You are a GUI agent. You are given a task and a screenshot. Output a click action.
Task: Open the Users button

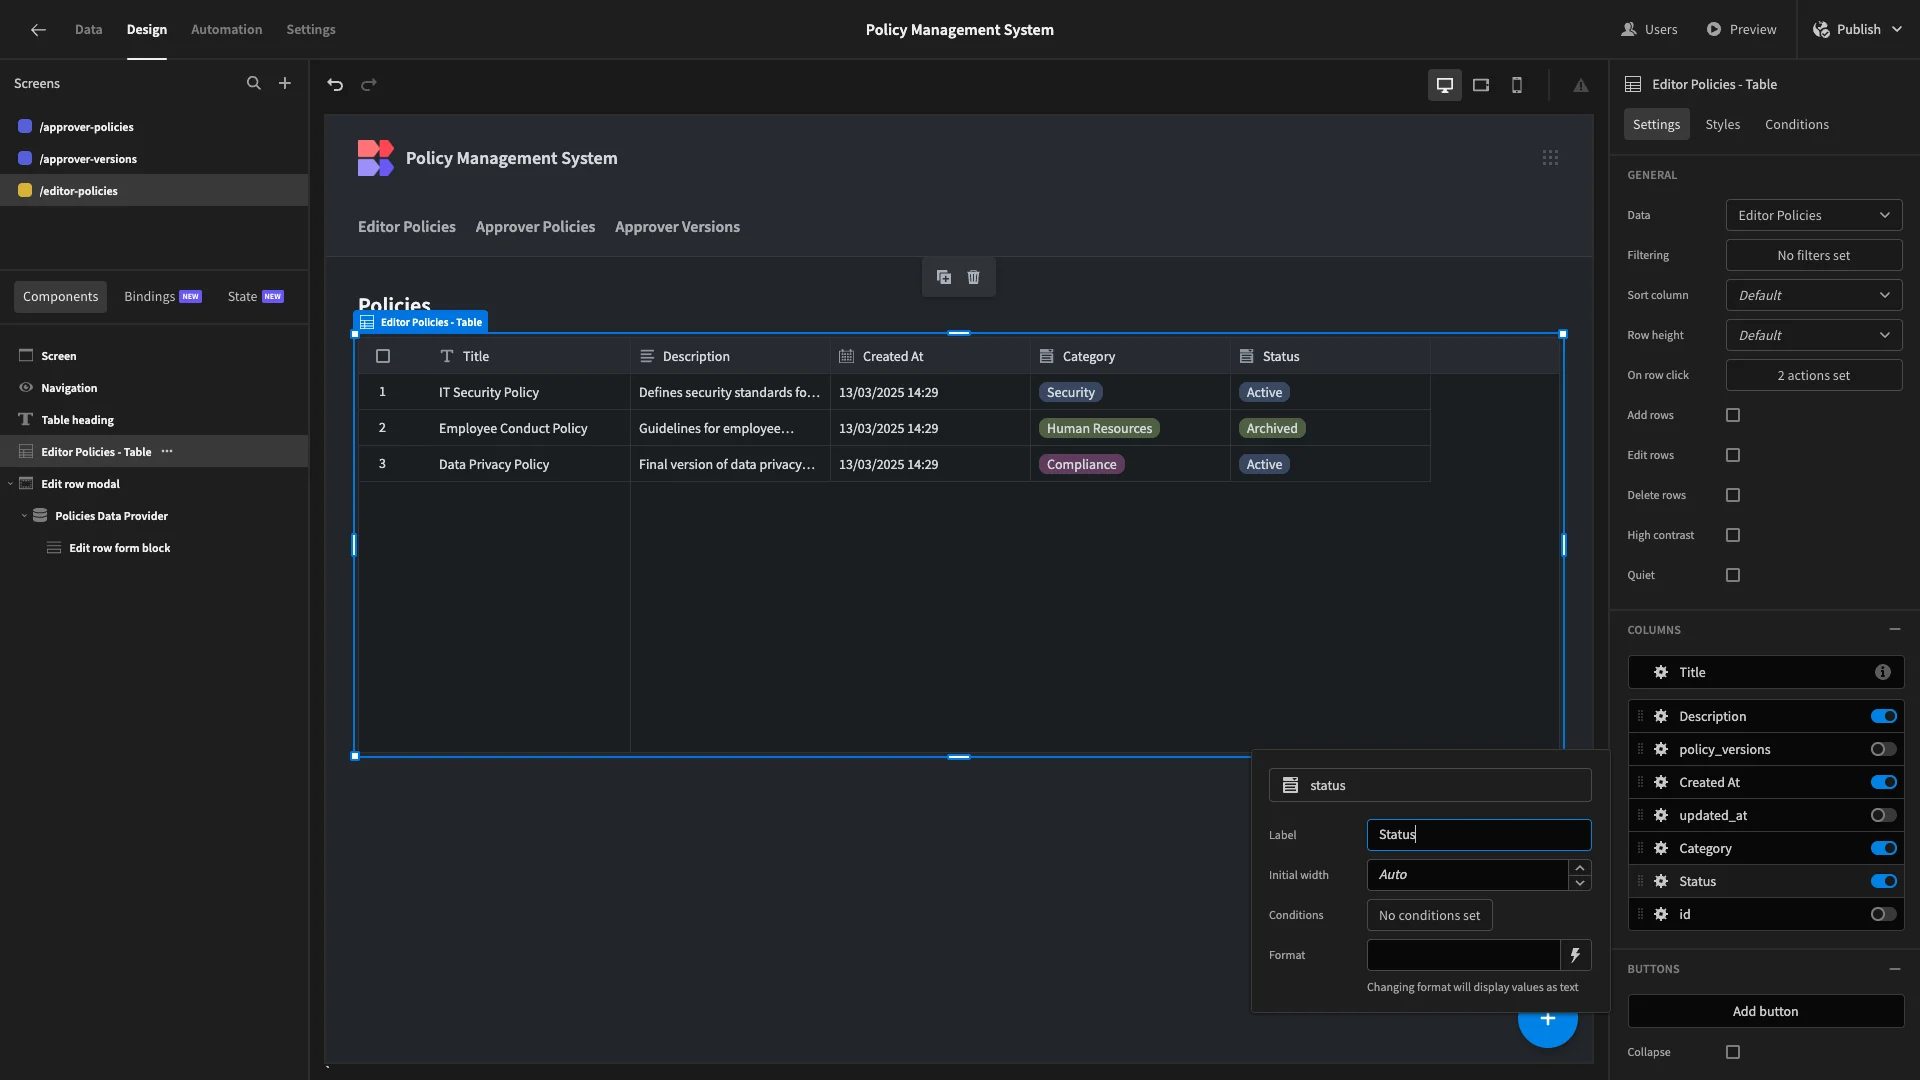(x=1649, y=30)
